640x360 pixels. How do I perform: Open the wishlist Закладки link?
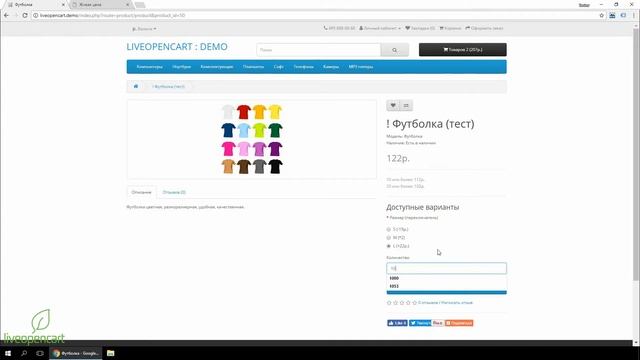[x=420, y=28]
